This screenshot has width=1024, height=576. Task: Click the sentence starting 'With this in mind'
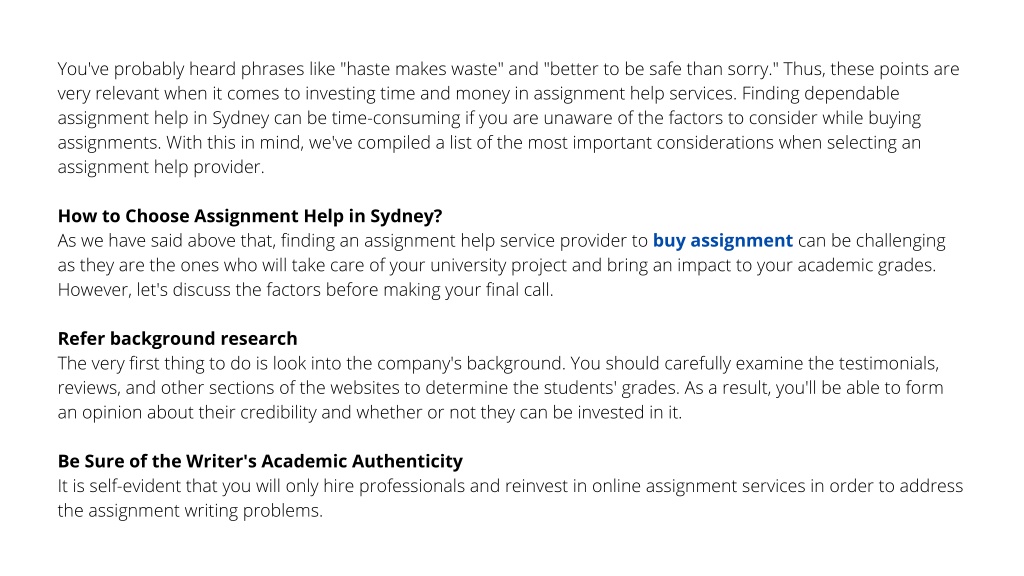click(489, 155)
